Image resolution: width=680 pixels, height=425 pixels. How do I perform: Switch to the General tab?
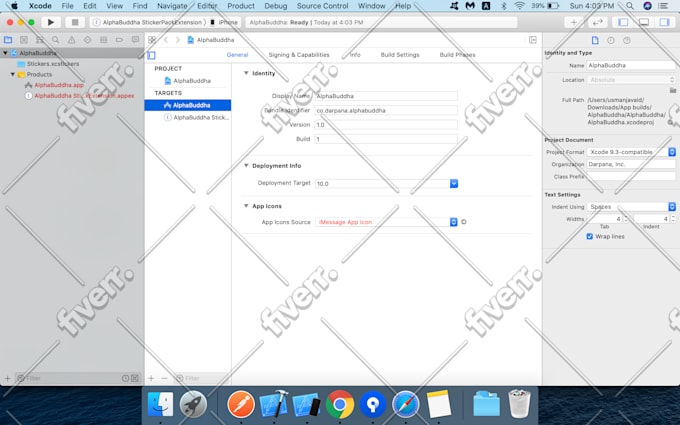(x=237, y=55)
